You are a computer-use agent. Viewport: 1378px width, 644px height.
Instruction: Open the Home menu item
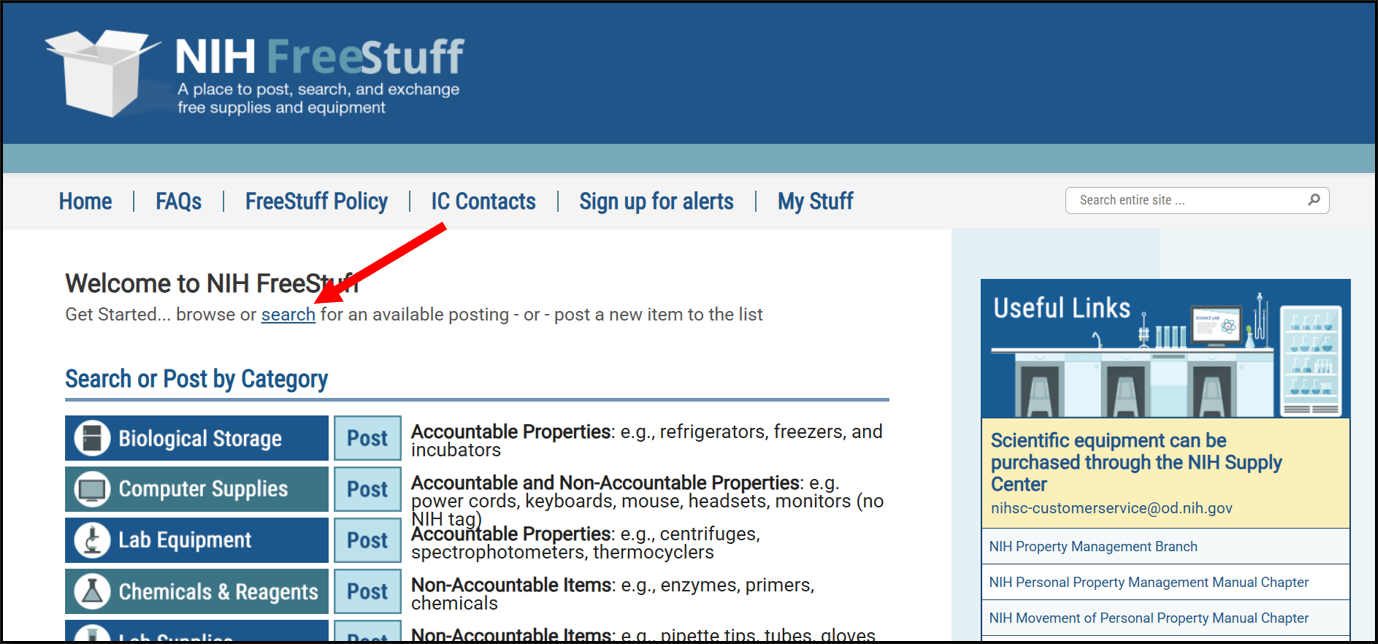pos(85,201)
